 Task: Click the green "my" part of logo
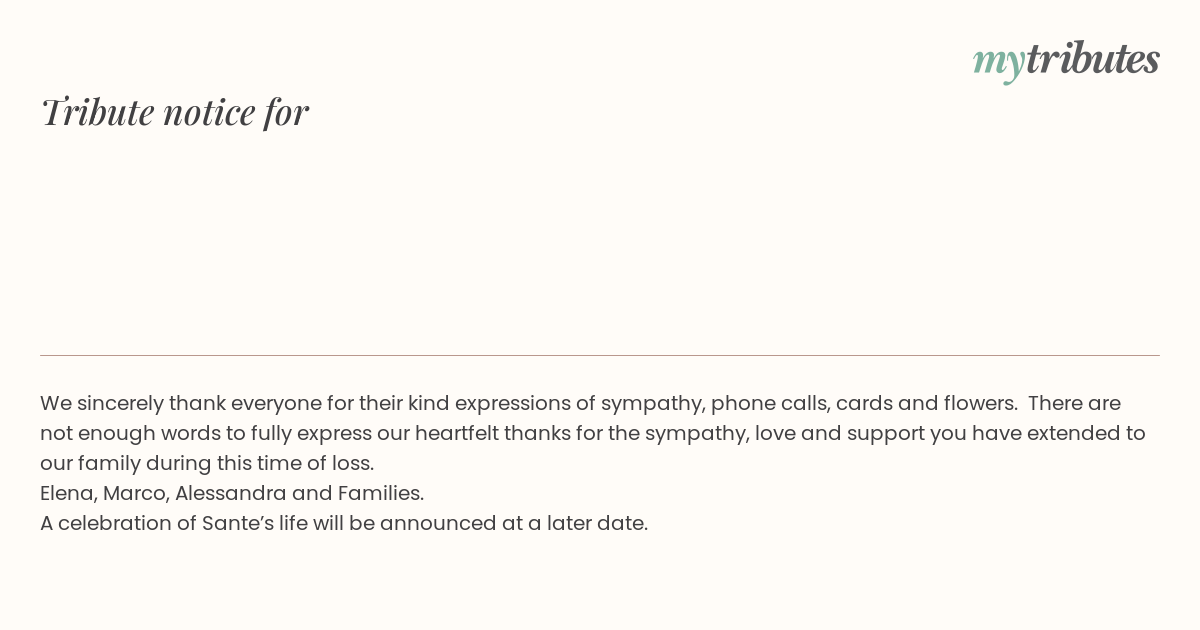click(x=998, y=62)
